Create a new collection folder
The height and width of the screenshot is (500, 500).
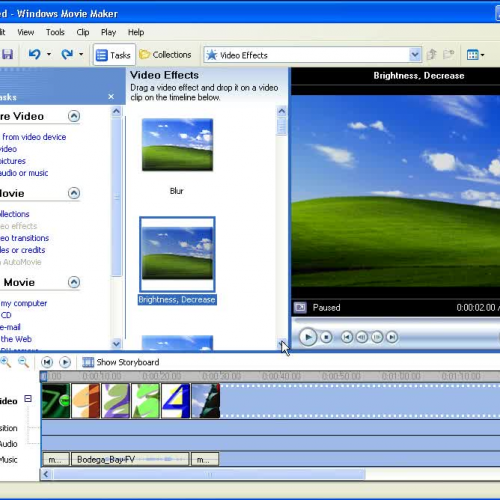[448, 54]
